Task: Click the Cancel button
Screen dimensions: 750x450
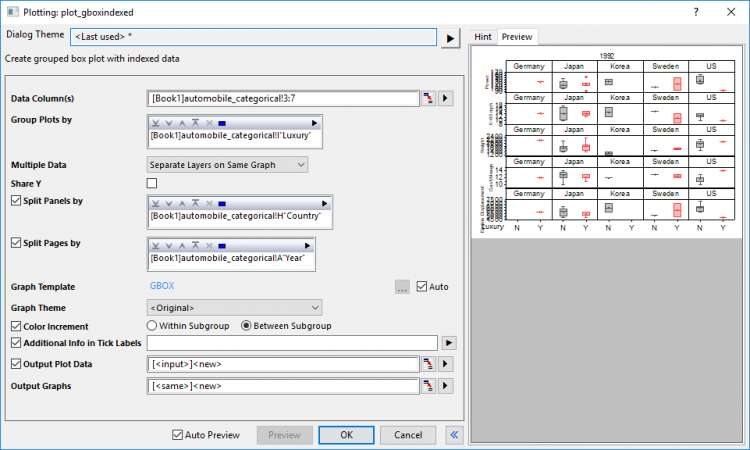Action: pos(408,435)
